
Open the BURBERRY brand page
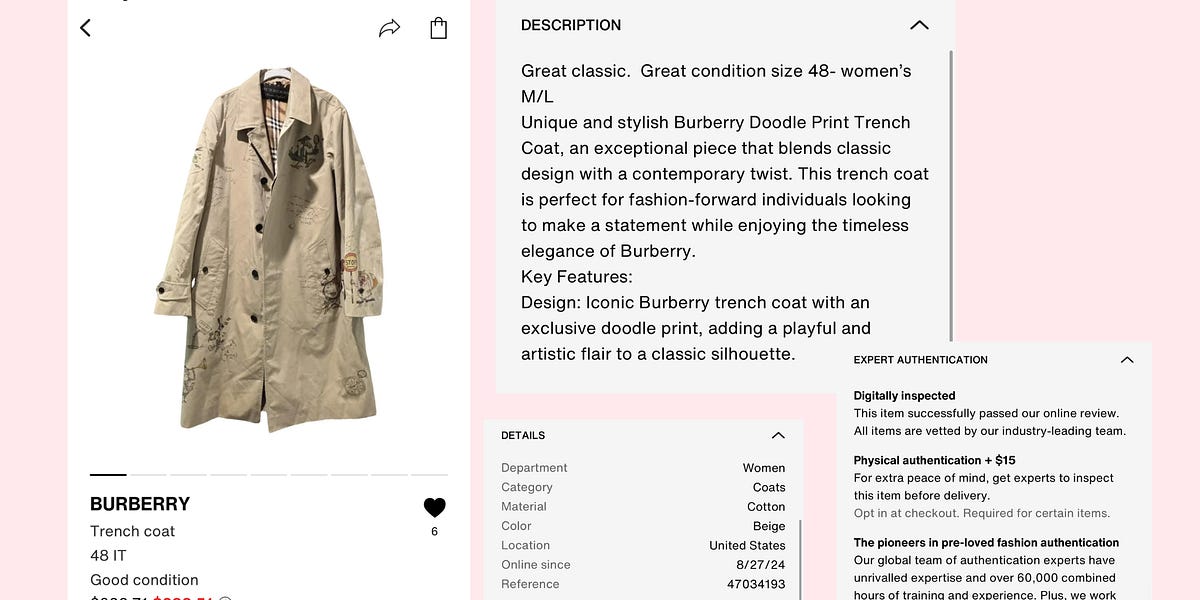point(139,504)
